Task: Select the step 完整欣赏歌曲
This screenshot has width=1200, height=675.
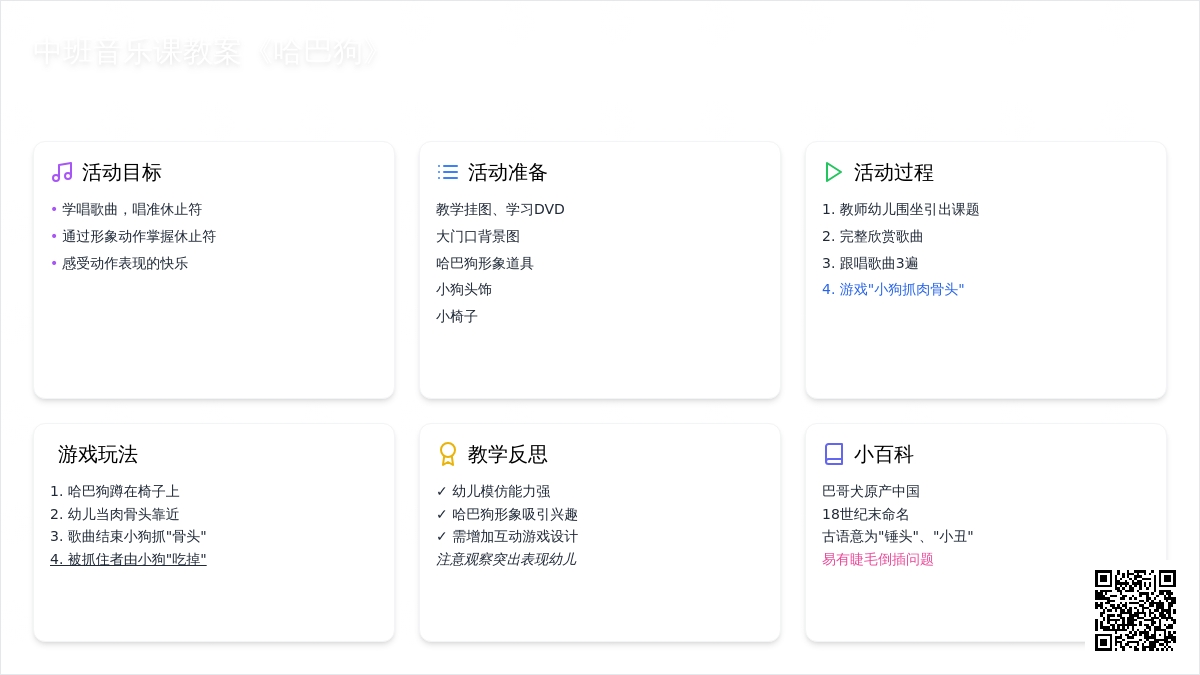Action: (880, 236)
